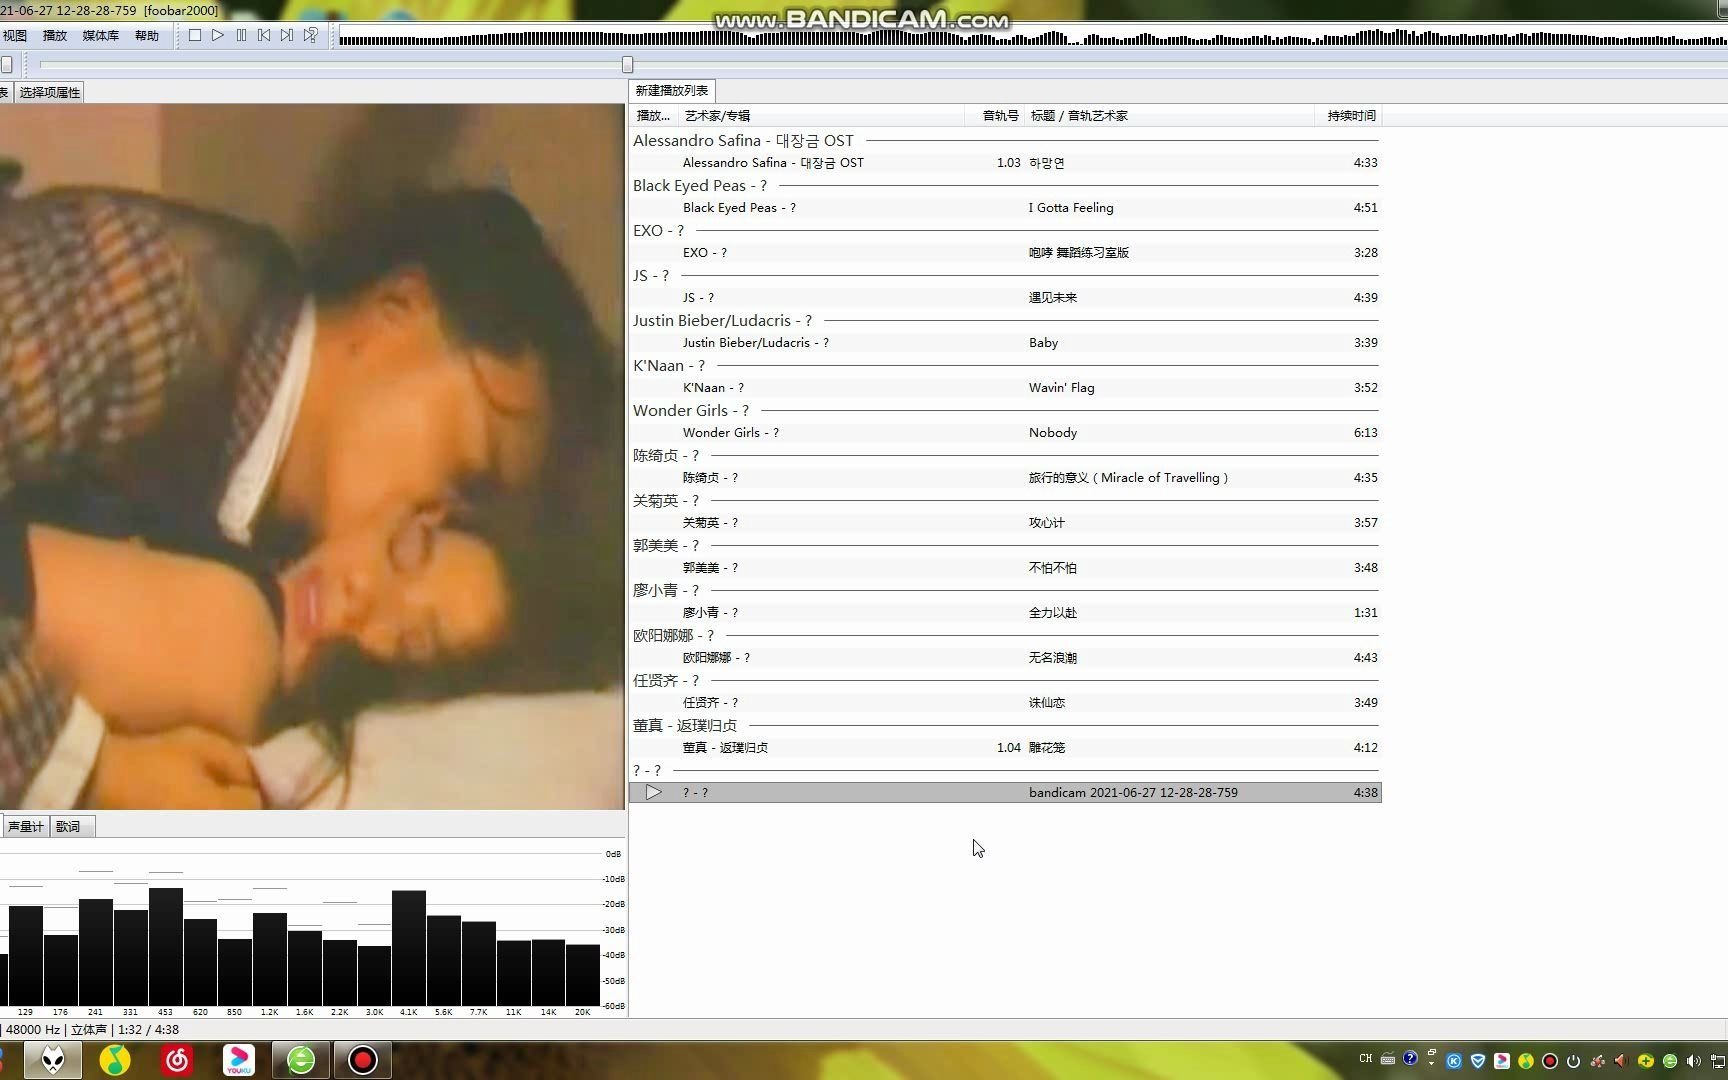Screen dimensions: 1728x1080
Task: Sort by the 持续时间 column header
Action: coord(1350,115)
